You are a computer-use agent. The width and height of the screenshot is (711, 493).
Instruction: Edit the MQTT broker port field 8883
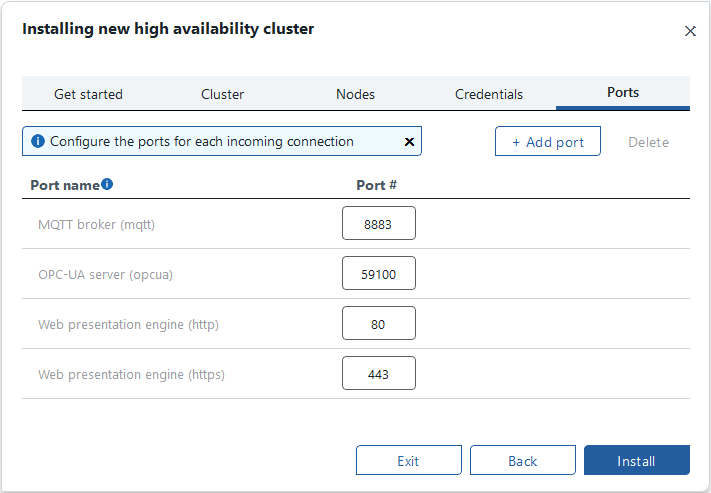point(379,224)
